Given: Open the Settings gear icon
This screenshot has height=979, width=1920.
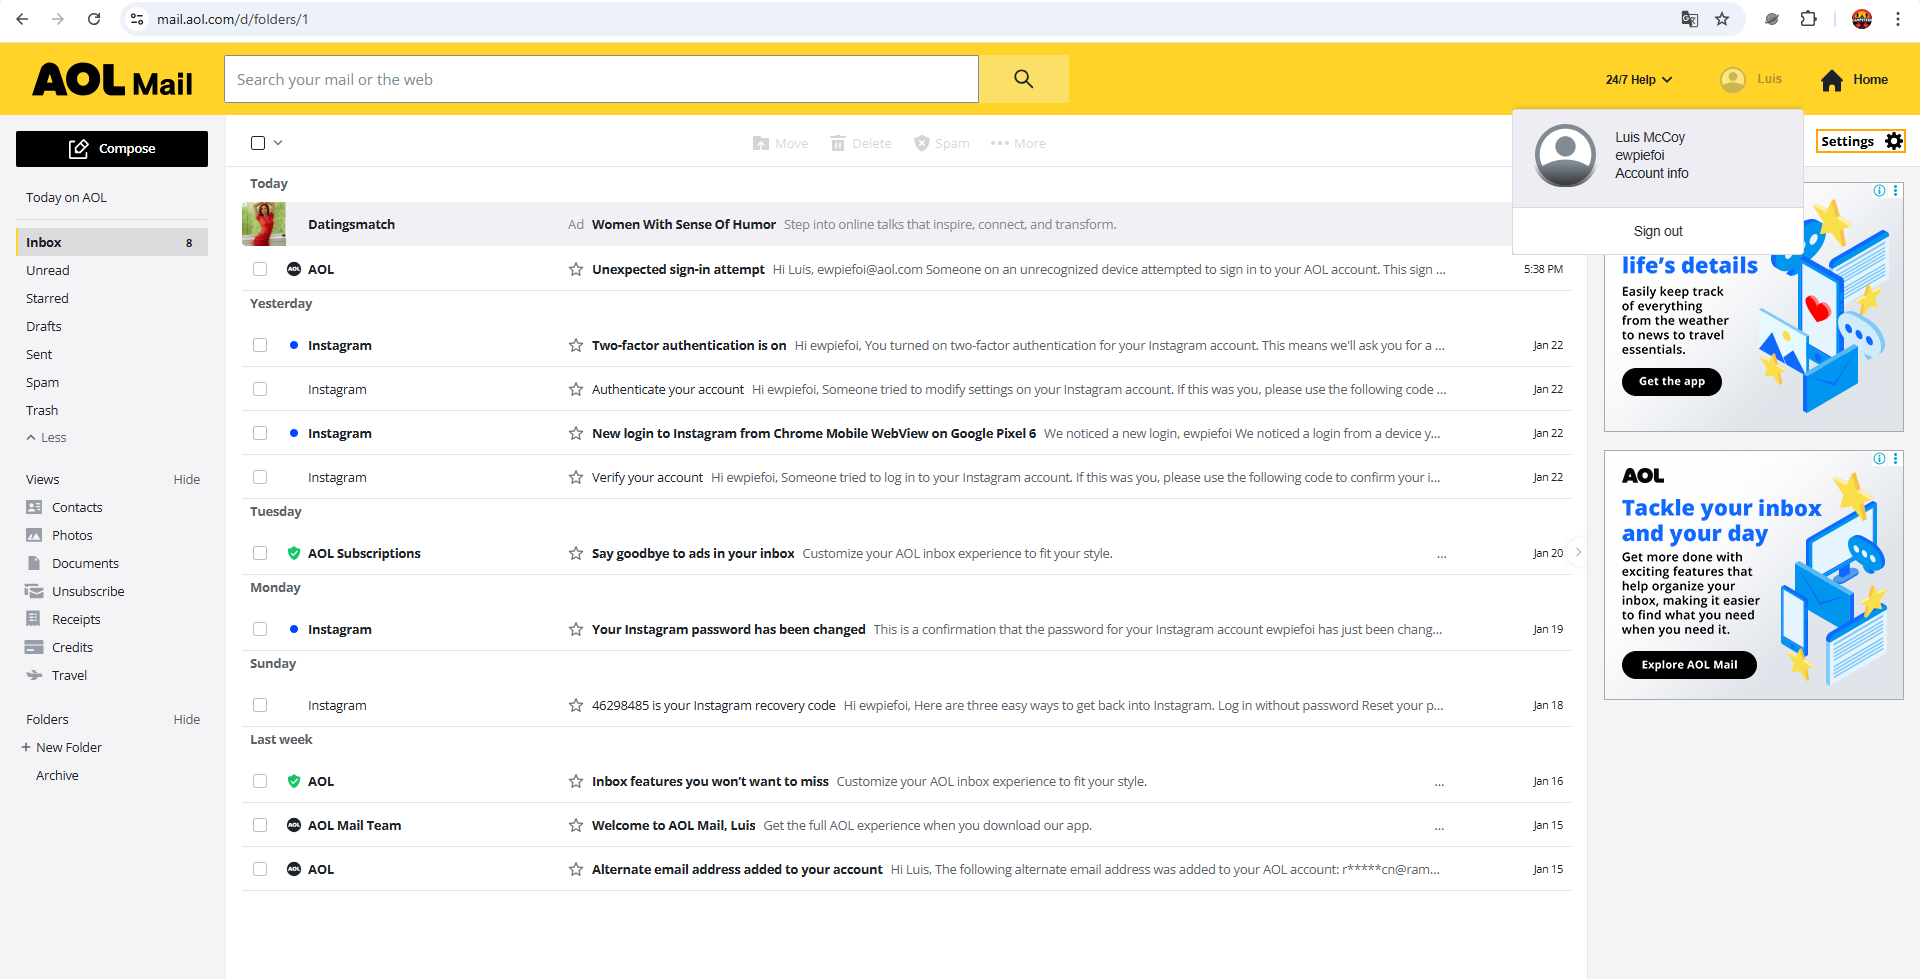Looking at the screenshot, I should click(x=1893, y=141).
